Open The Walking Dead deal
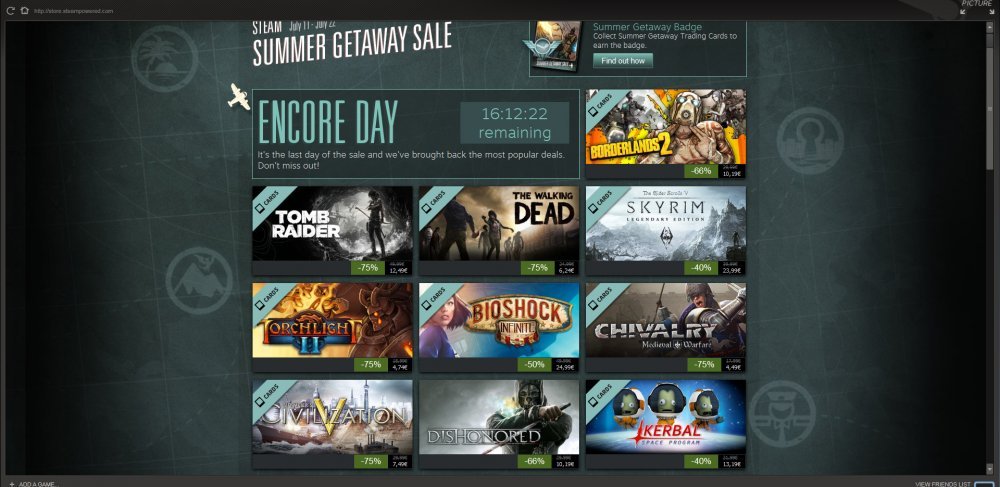1000x487 pixels. click(499, 231)
